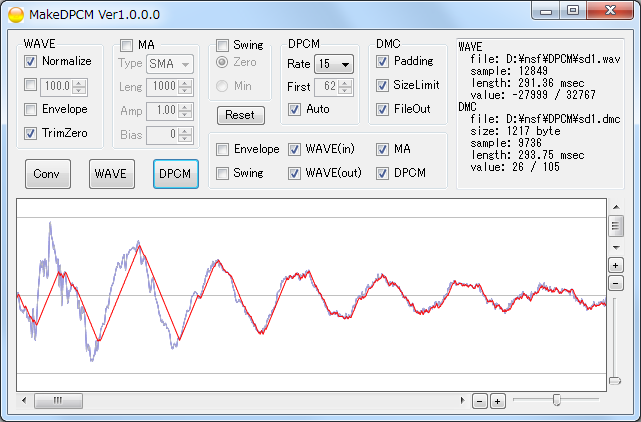Close the MakeDPCM window

tap(610, 11)
